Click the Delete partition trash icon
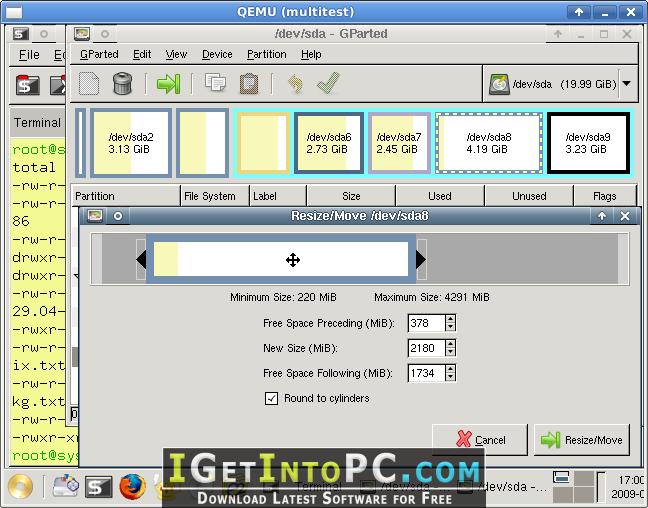Image resolution: width=648 pixels, height=508 pixels. tap(123, 83)
